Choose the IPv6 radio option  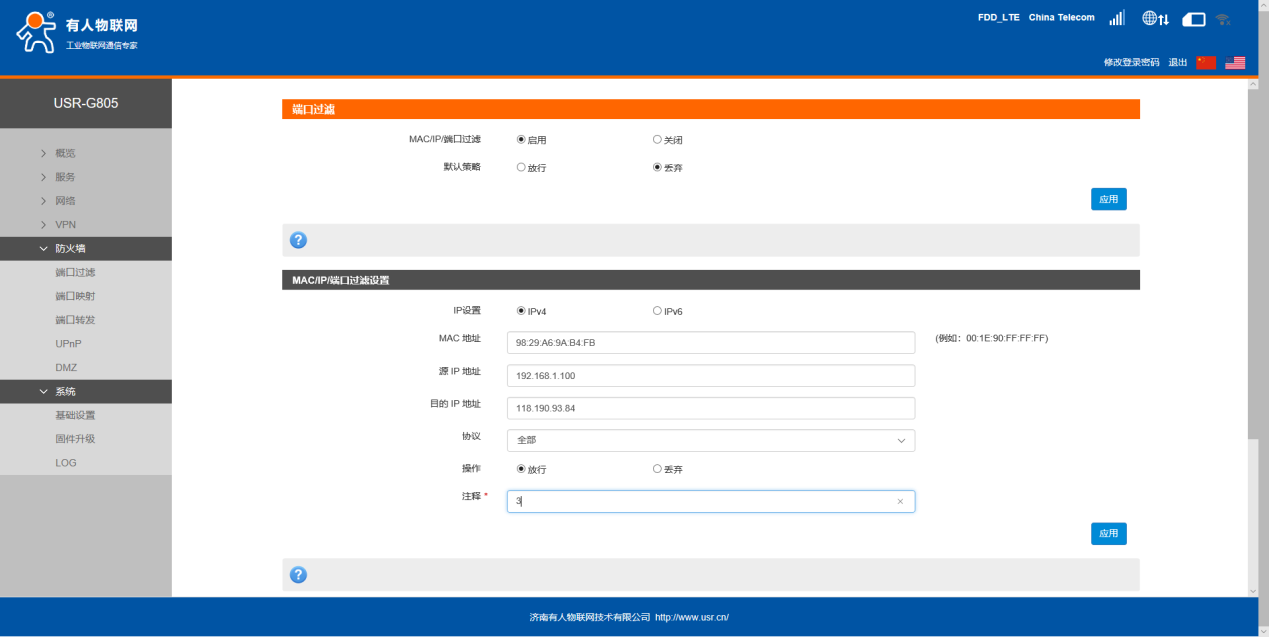coord(658,311)
